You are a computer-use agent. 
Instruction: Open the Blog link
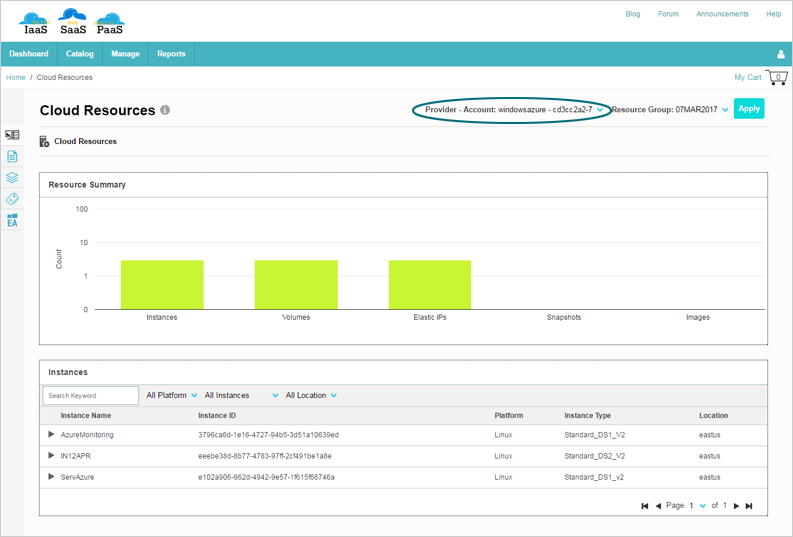click(633, 14)
